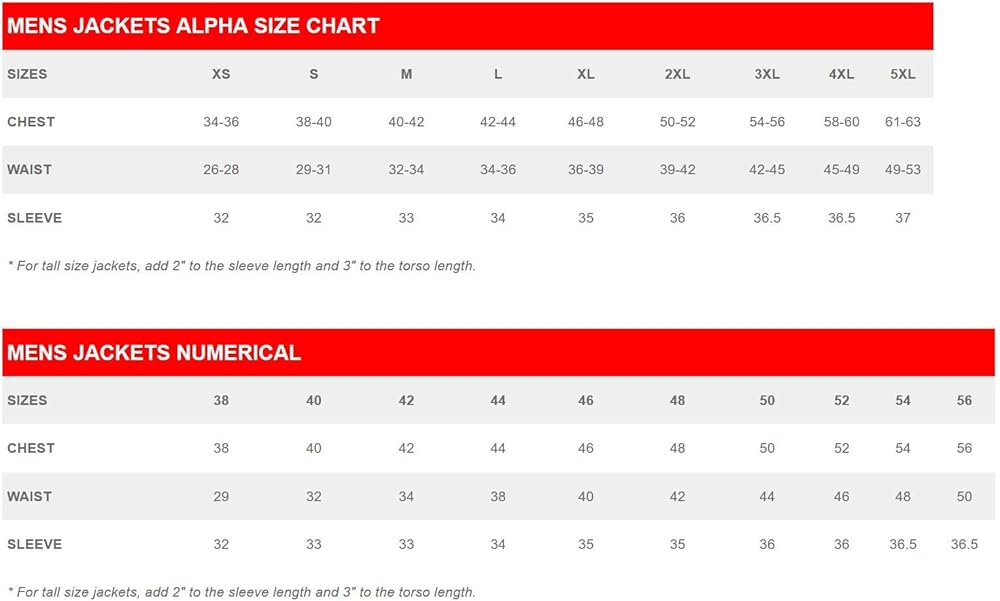Click the WAIST row label in the numerical chart

pyautogui.click(x=29, y=496)
